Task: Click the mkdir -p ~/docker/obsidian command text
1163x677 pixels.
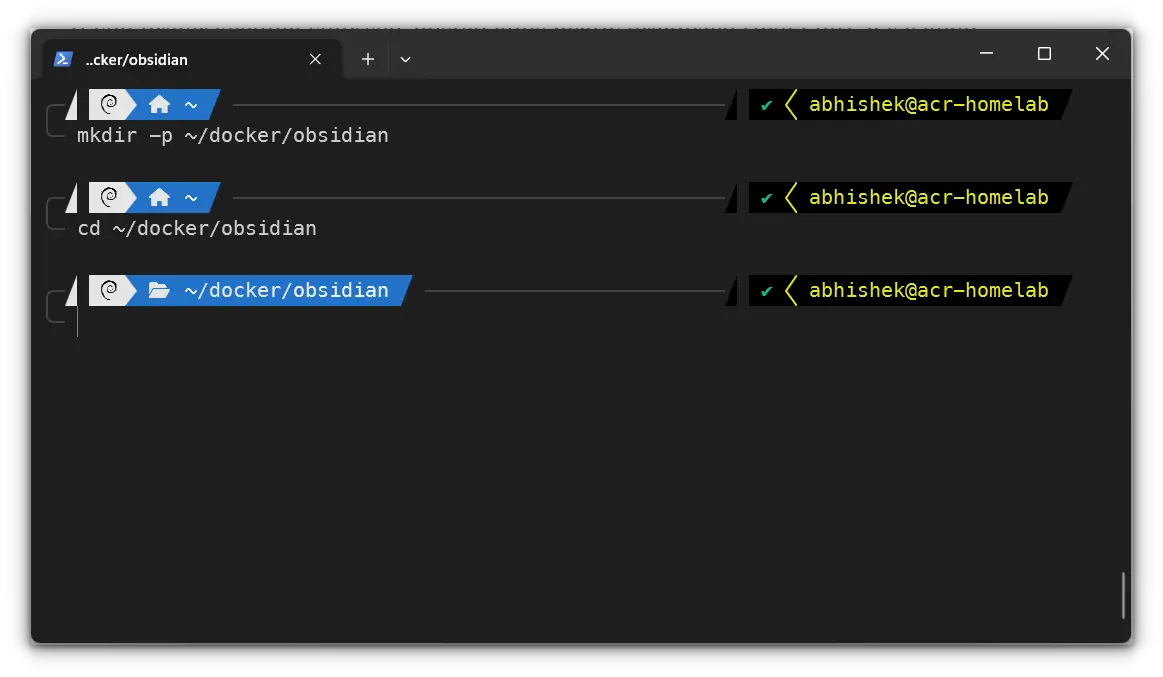Action: pos(232,135)
